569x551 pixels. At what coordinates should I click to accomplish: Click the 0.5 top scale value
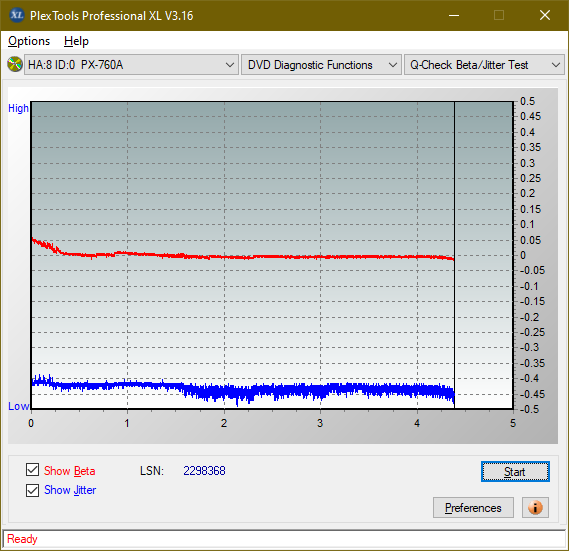pos(527,101)
